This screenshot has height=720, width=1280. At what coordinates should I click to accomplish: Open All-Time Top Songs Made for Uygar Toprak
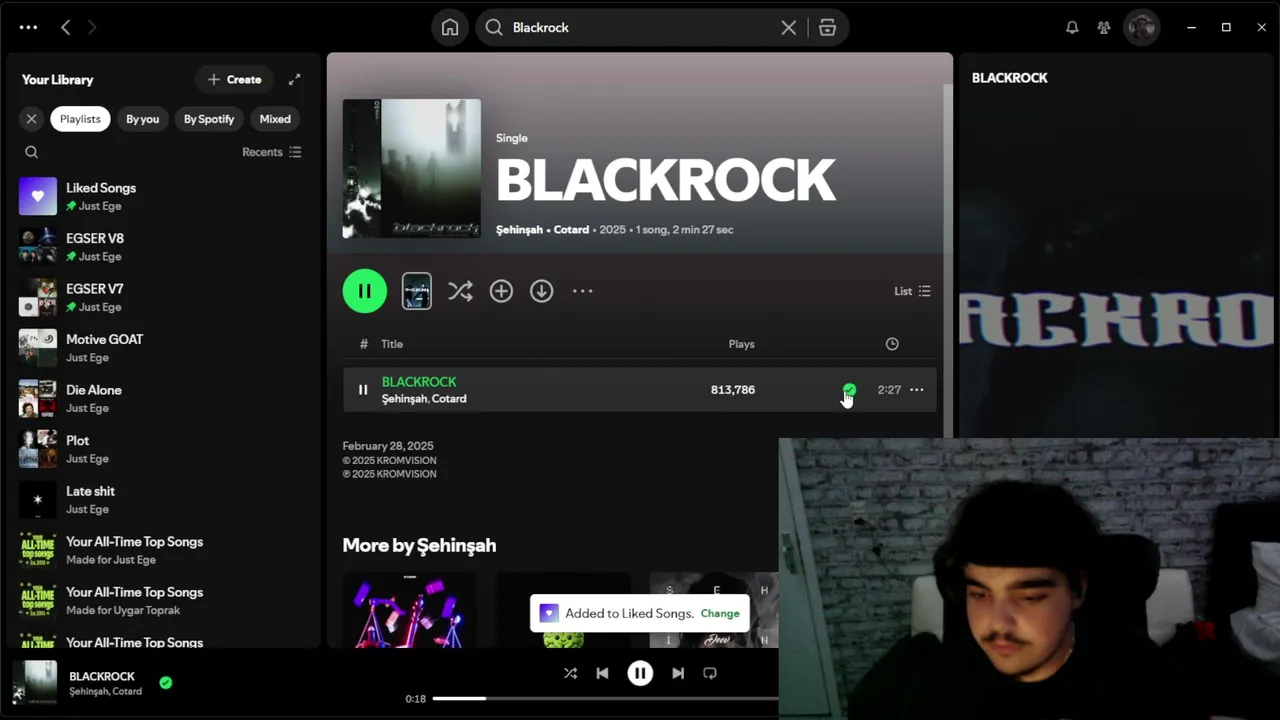pos(162,600)
